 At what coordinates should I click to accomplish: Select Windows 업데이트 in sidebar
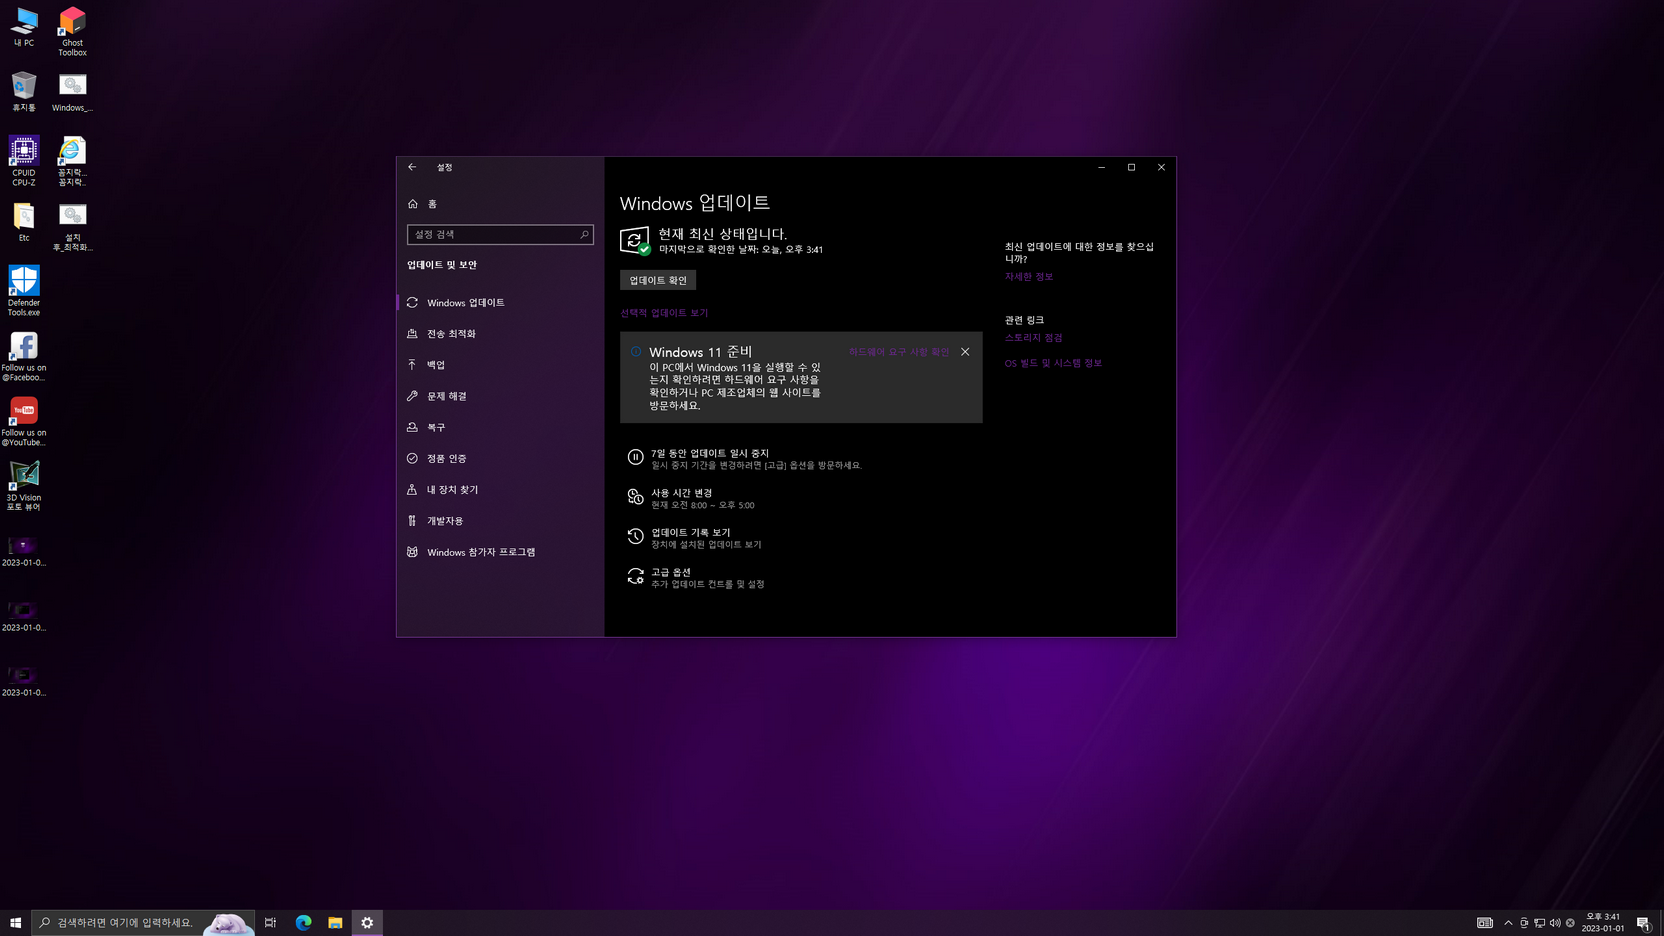tap(500, 302)
